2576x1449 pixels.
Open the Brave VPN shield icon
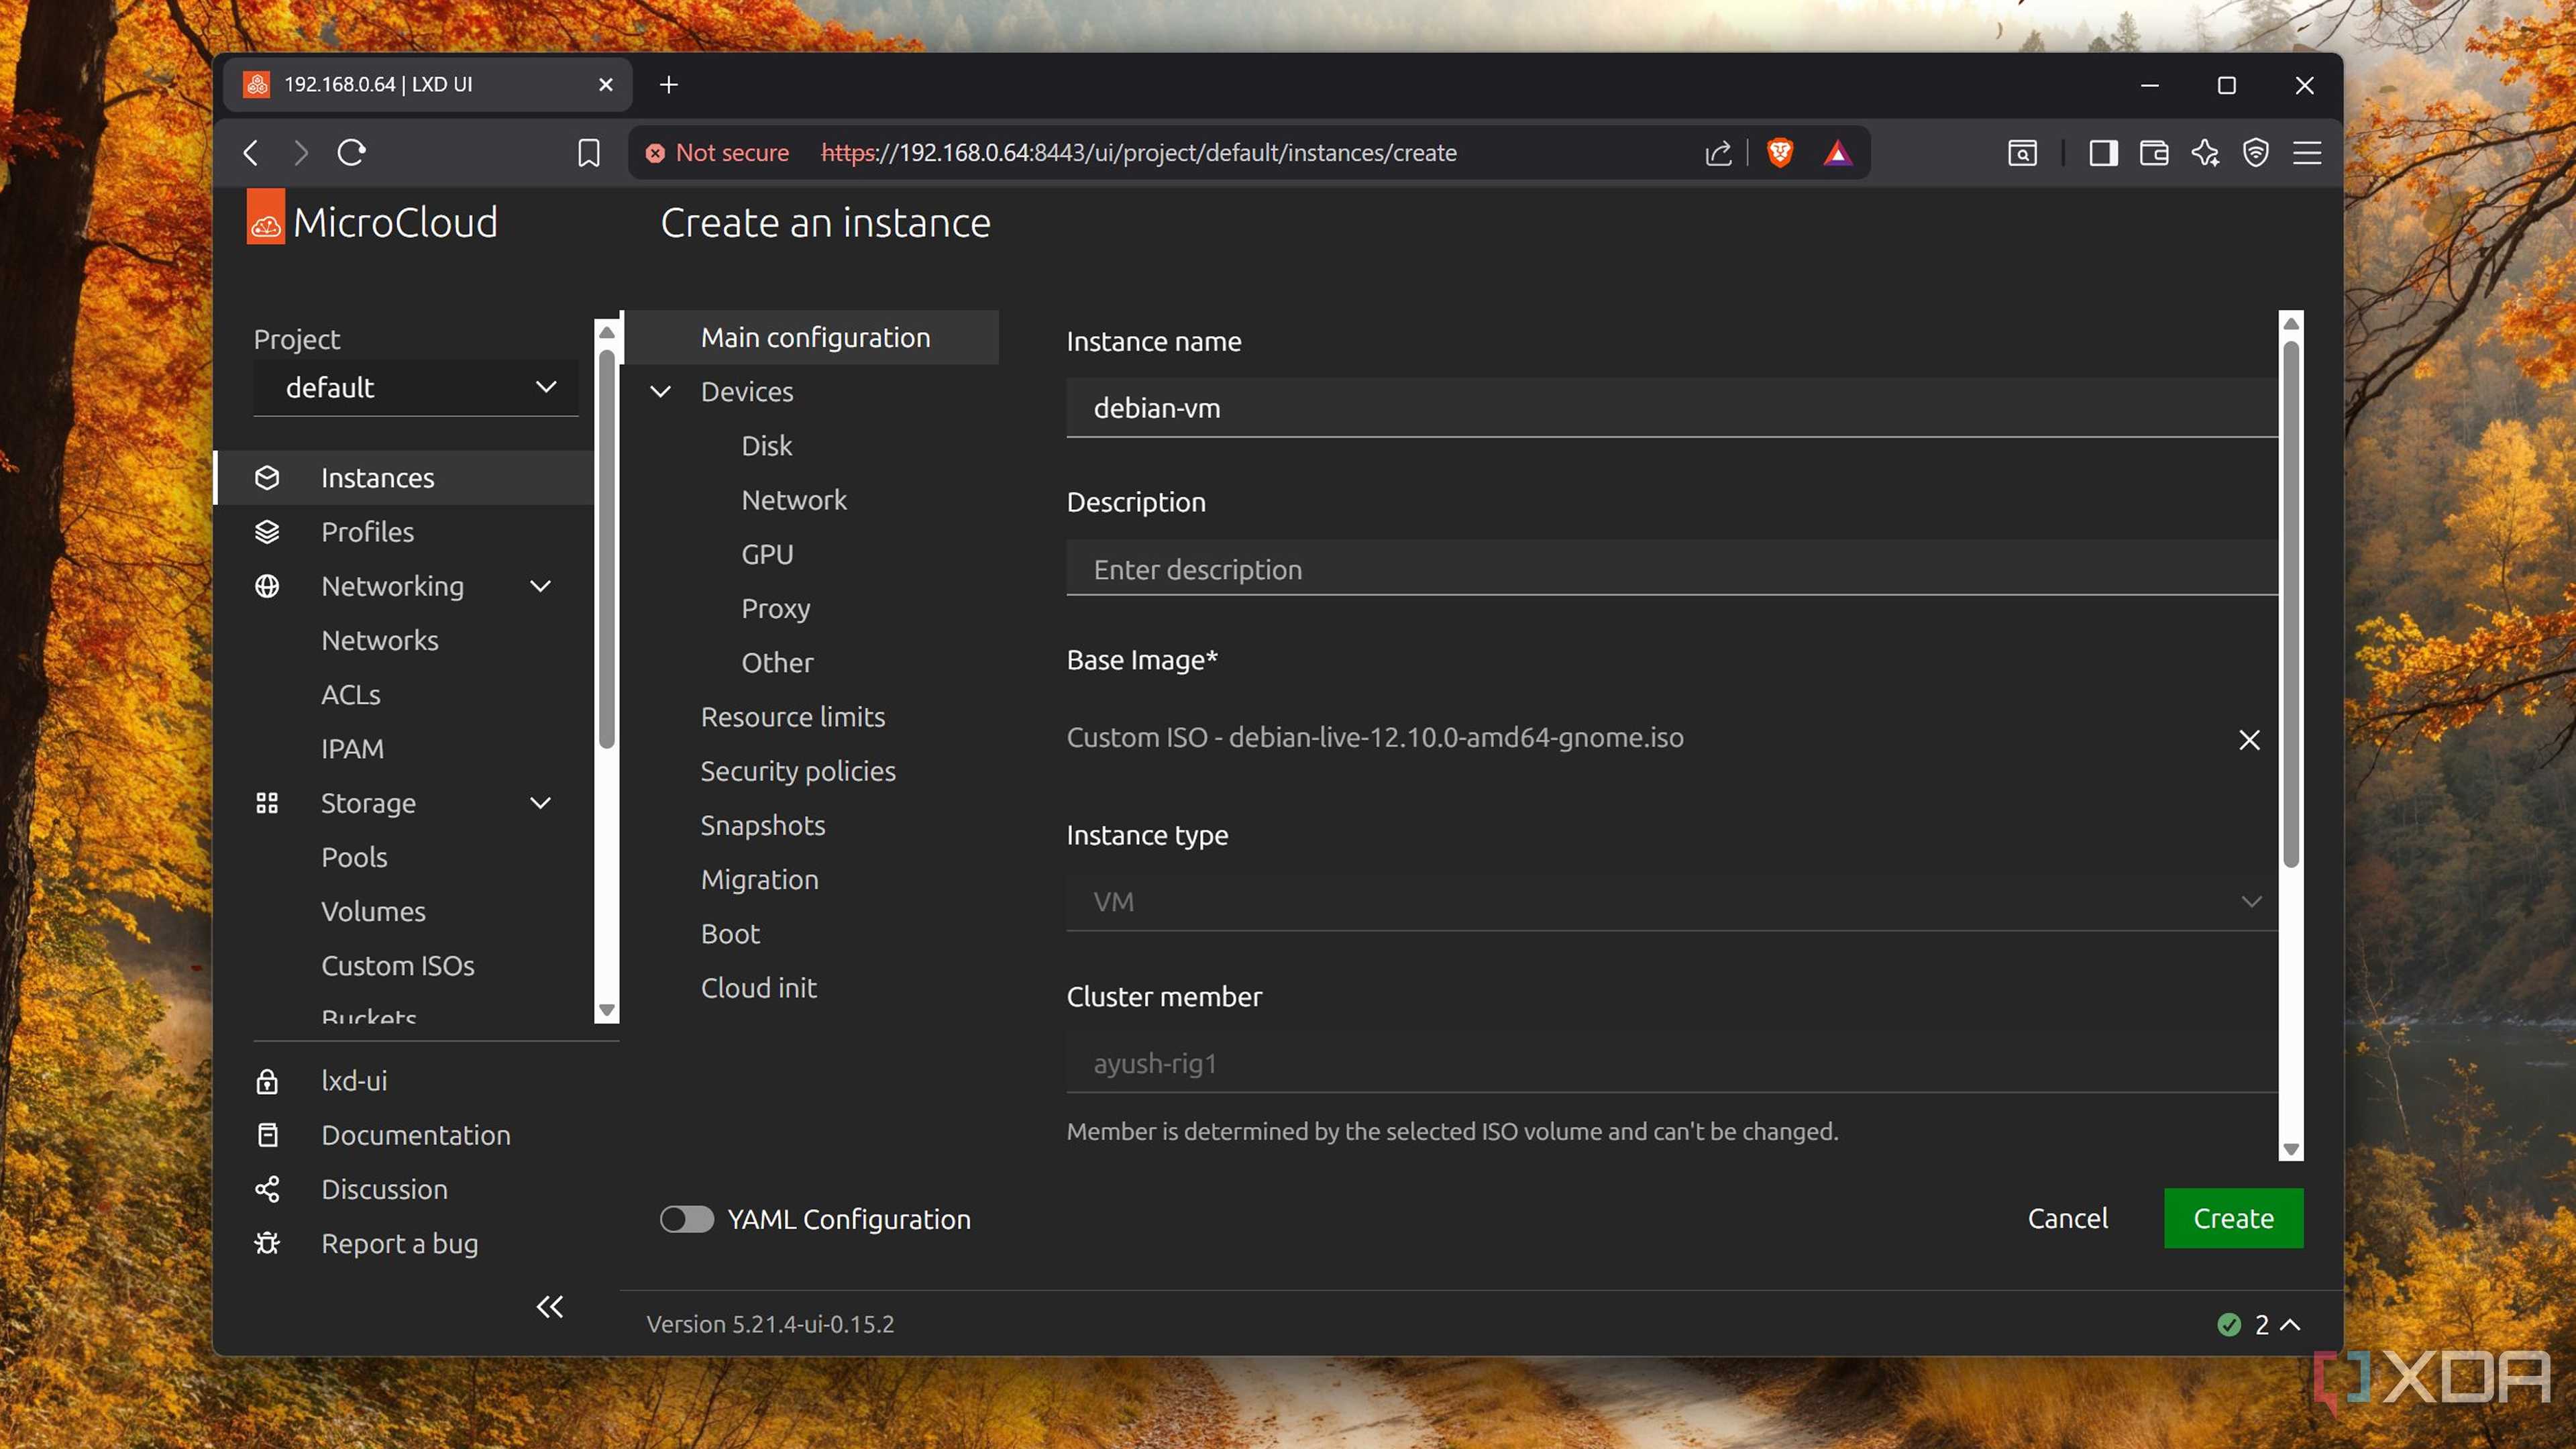2256,153
